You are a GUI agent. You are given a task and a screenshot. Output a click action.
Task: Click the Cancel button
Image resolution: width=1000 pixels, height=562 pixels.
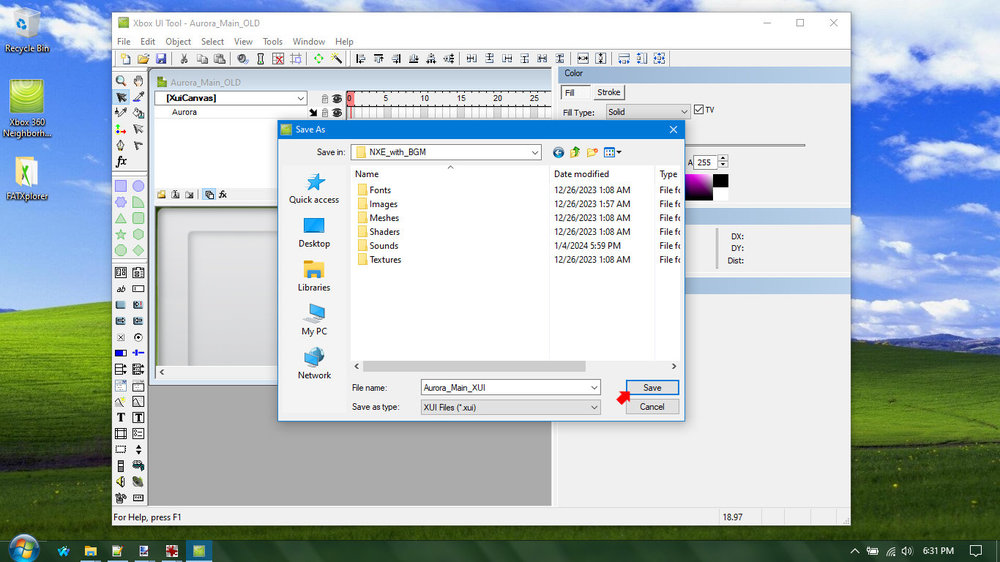click(652, 407)
